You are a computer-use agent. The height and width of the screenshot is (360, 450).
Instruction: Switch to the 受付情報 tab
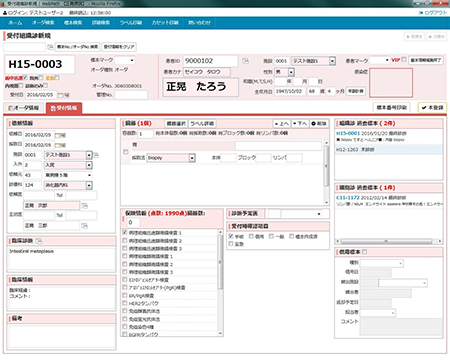(64, 108)
